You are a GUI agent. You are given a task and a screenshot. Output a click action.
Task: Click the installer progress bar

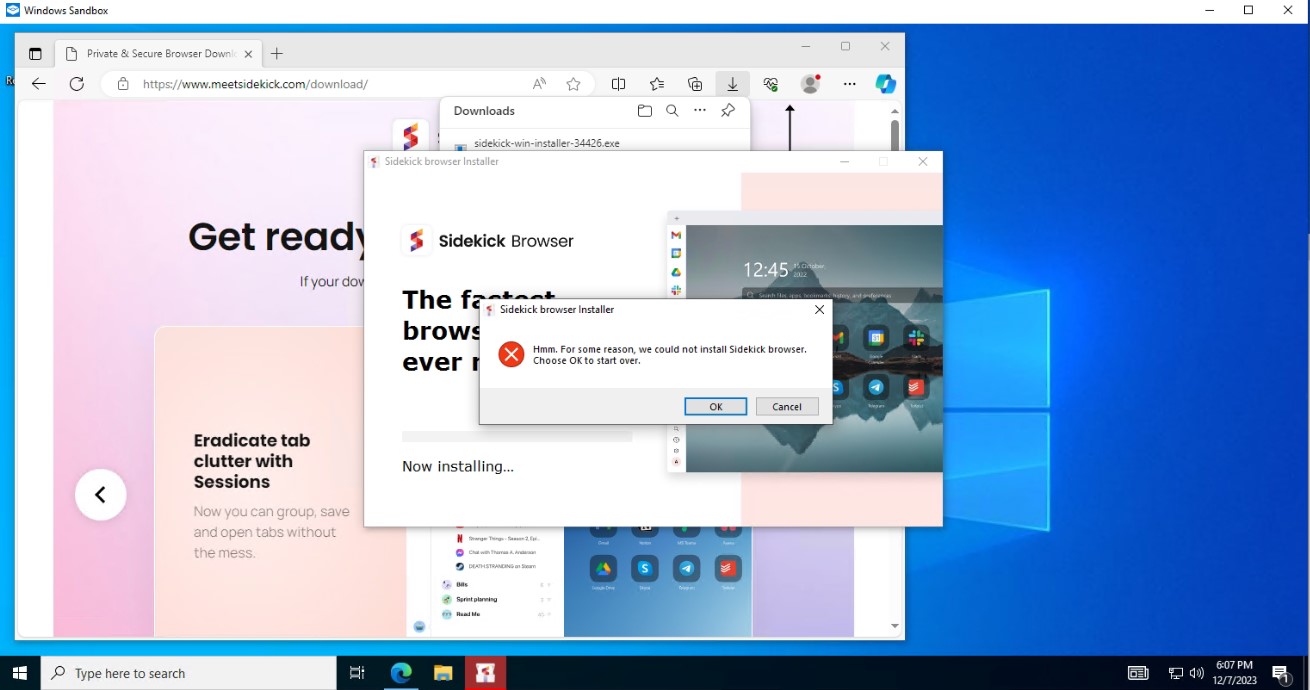coord(517,437)
